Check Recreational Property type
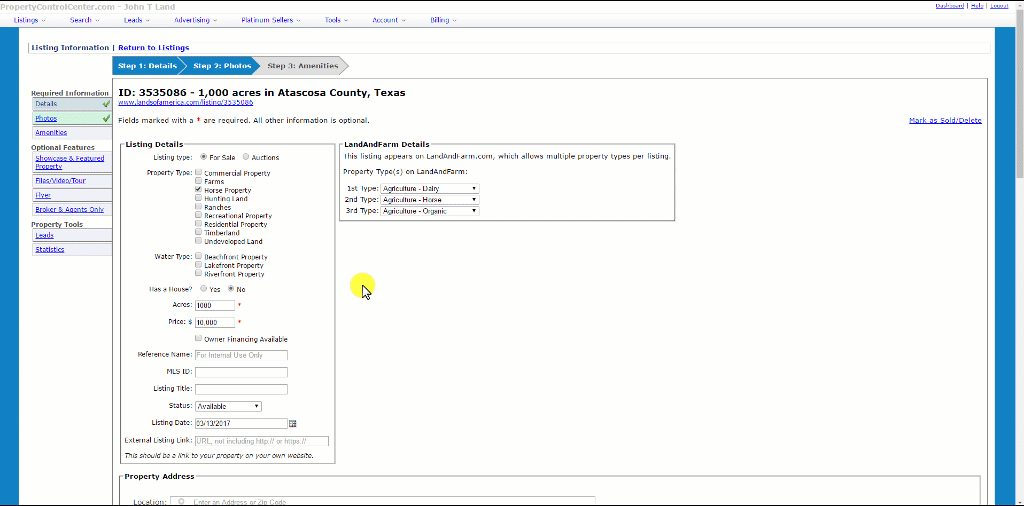Image resolution: width=1024 pixels, height=506 pixels. [199, 215]
